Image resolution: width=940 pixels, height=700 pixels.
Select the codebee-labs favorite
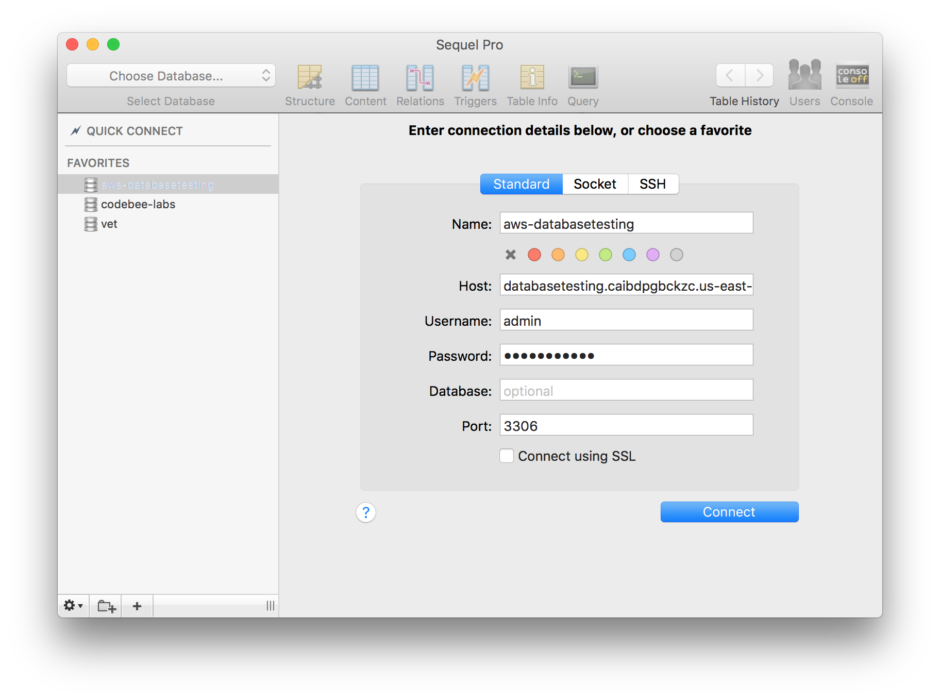click(168, 204)
